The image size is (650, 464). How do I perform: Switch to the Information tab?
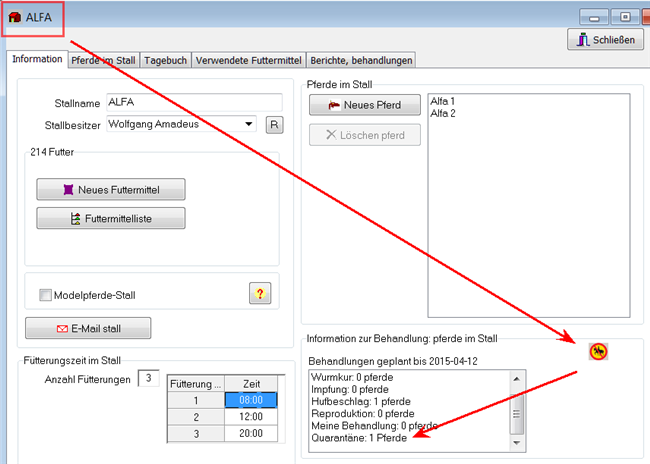point(37,59)
